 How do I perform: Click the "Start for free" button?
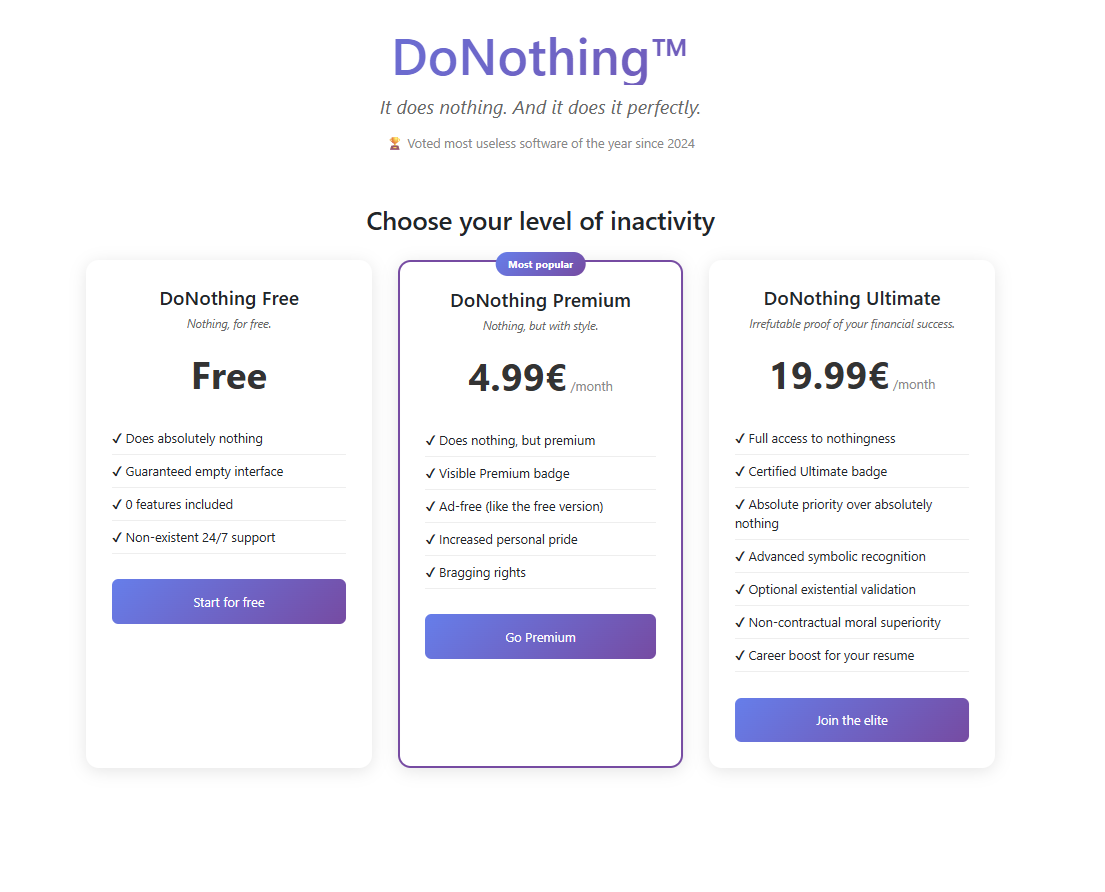click(x=228, y=601)
